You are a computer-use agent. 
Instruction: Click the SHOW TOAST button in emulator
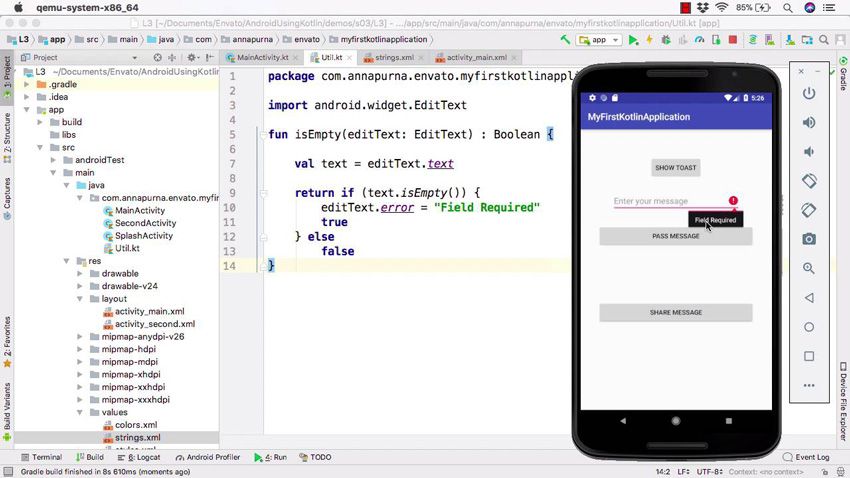point(675,168)
